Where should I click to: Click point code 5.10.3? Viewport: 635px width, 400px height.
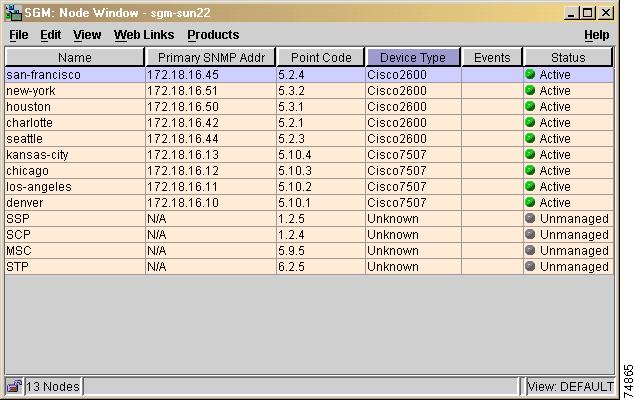pos(295,171)
